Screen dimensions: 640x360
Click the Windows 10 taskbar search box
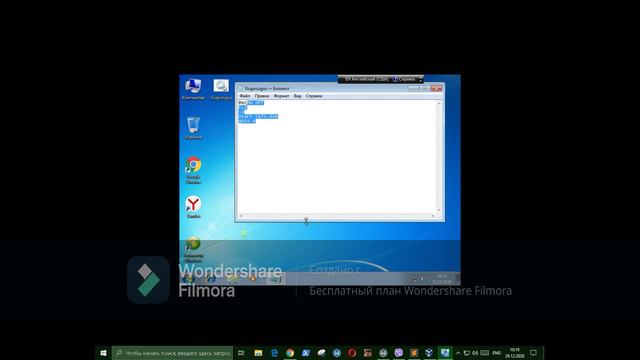click(173, 353)
